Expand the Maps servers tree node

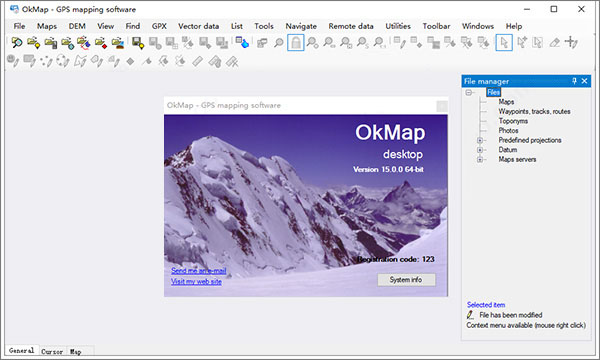(x=479, y=160)
